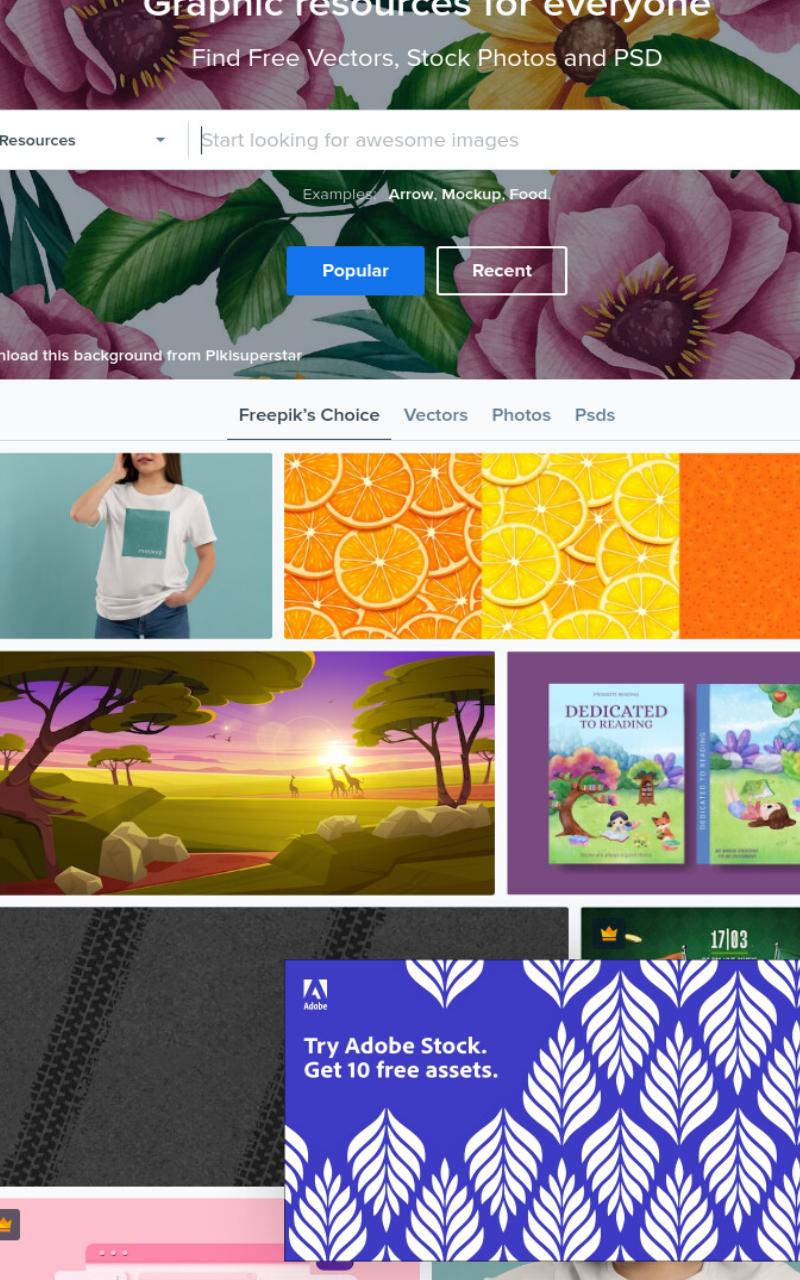800x1280 pixels.
Task: Open the savanna sunset giraffes illustration
Action: (x=246, y=773)
